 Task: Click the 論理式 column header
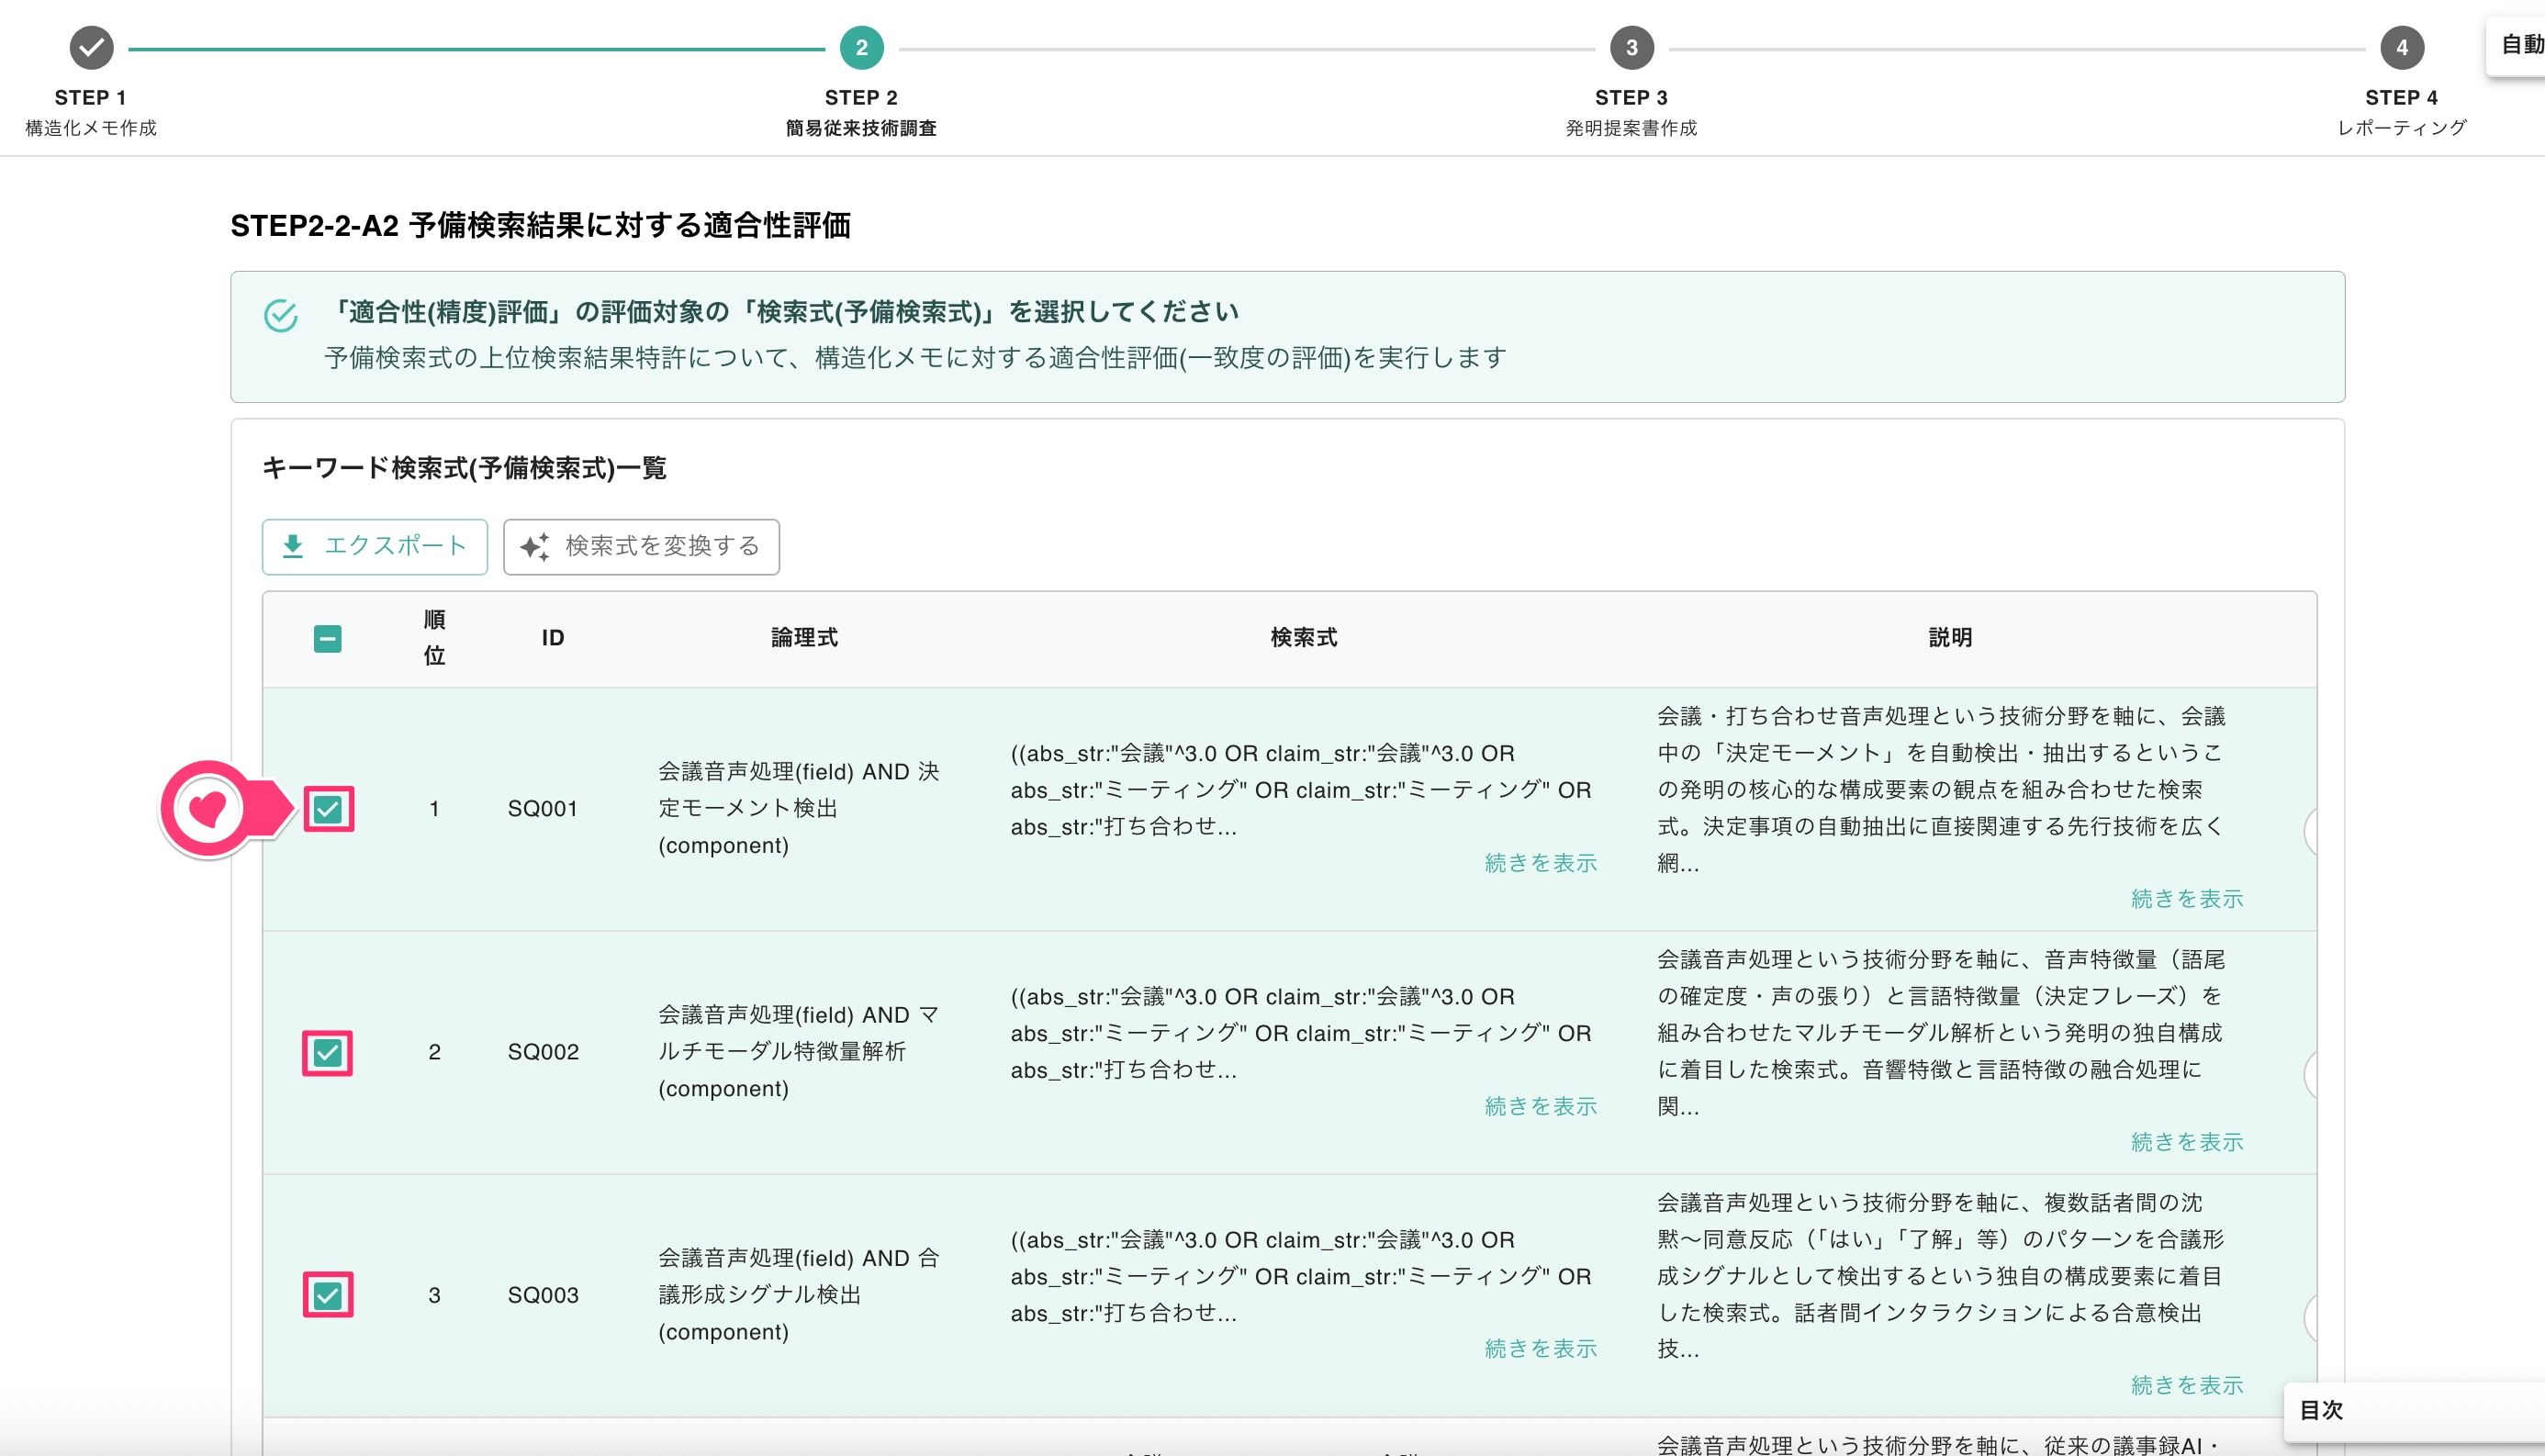[804, 638]
